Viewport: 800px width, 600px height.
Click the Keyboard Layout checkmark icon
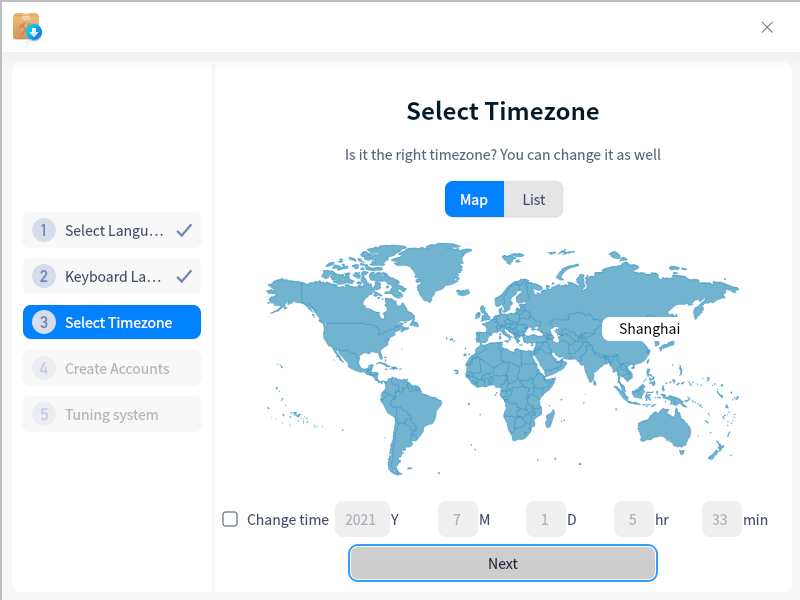point(184,277)
